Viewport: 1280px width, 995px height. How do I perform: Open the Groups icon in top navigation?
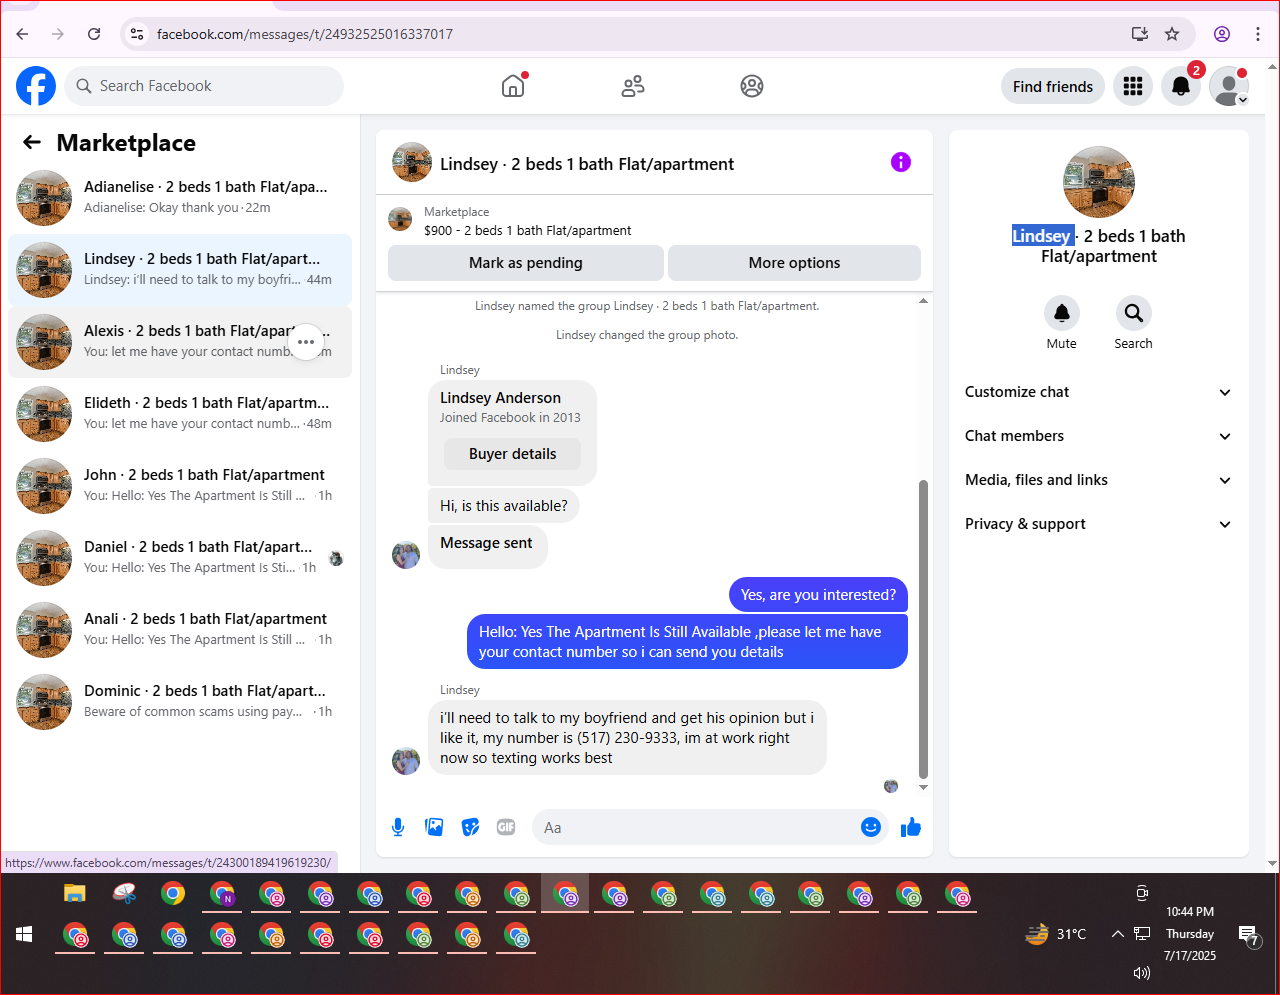752,86
